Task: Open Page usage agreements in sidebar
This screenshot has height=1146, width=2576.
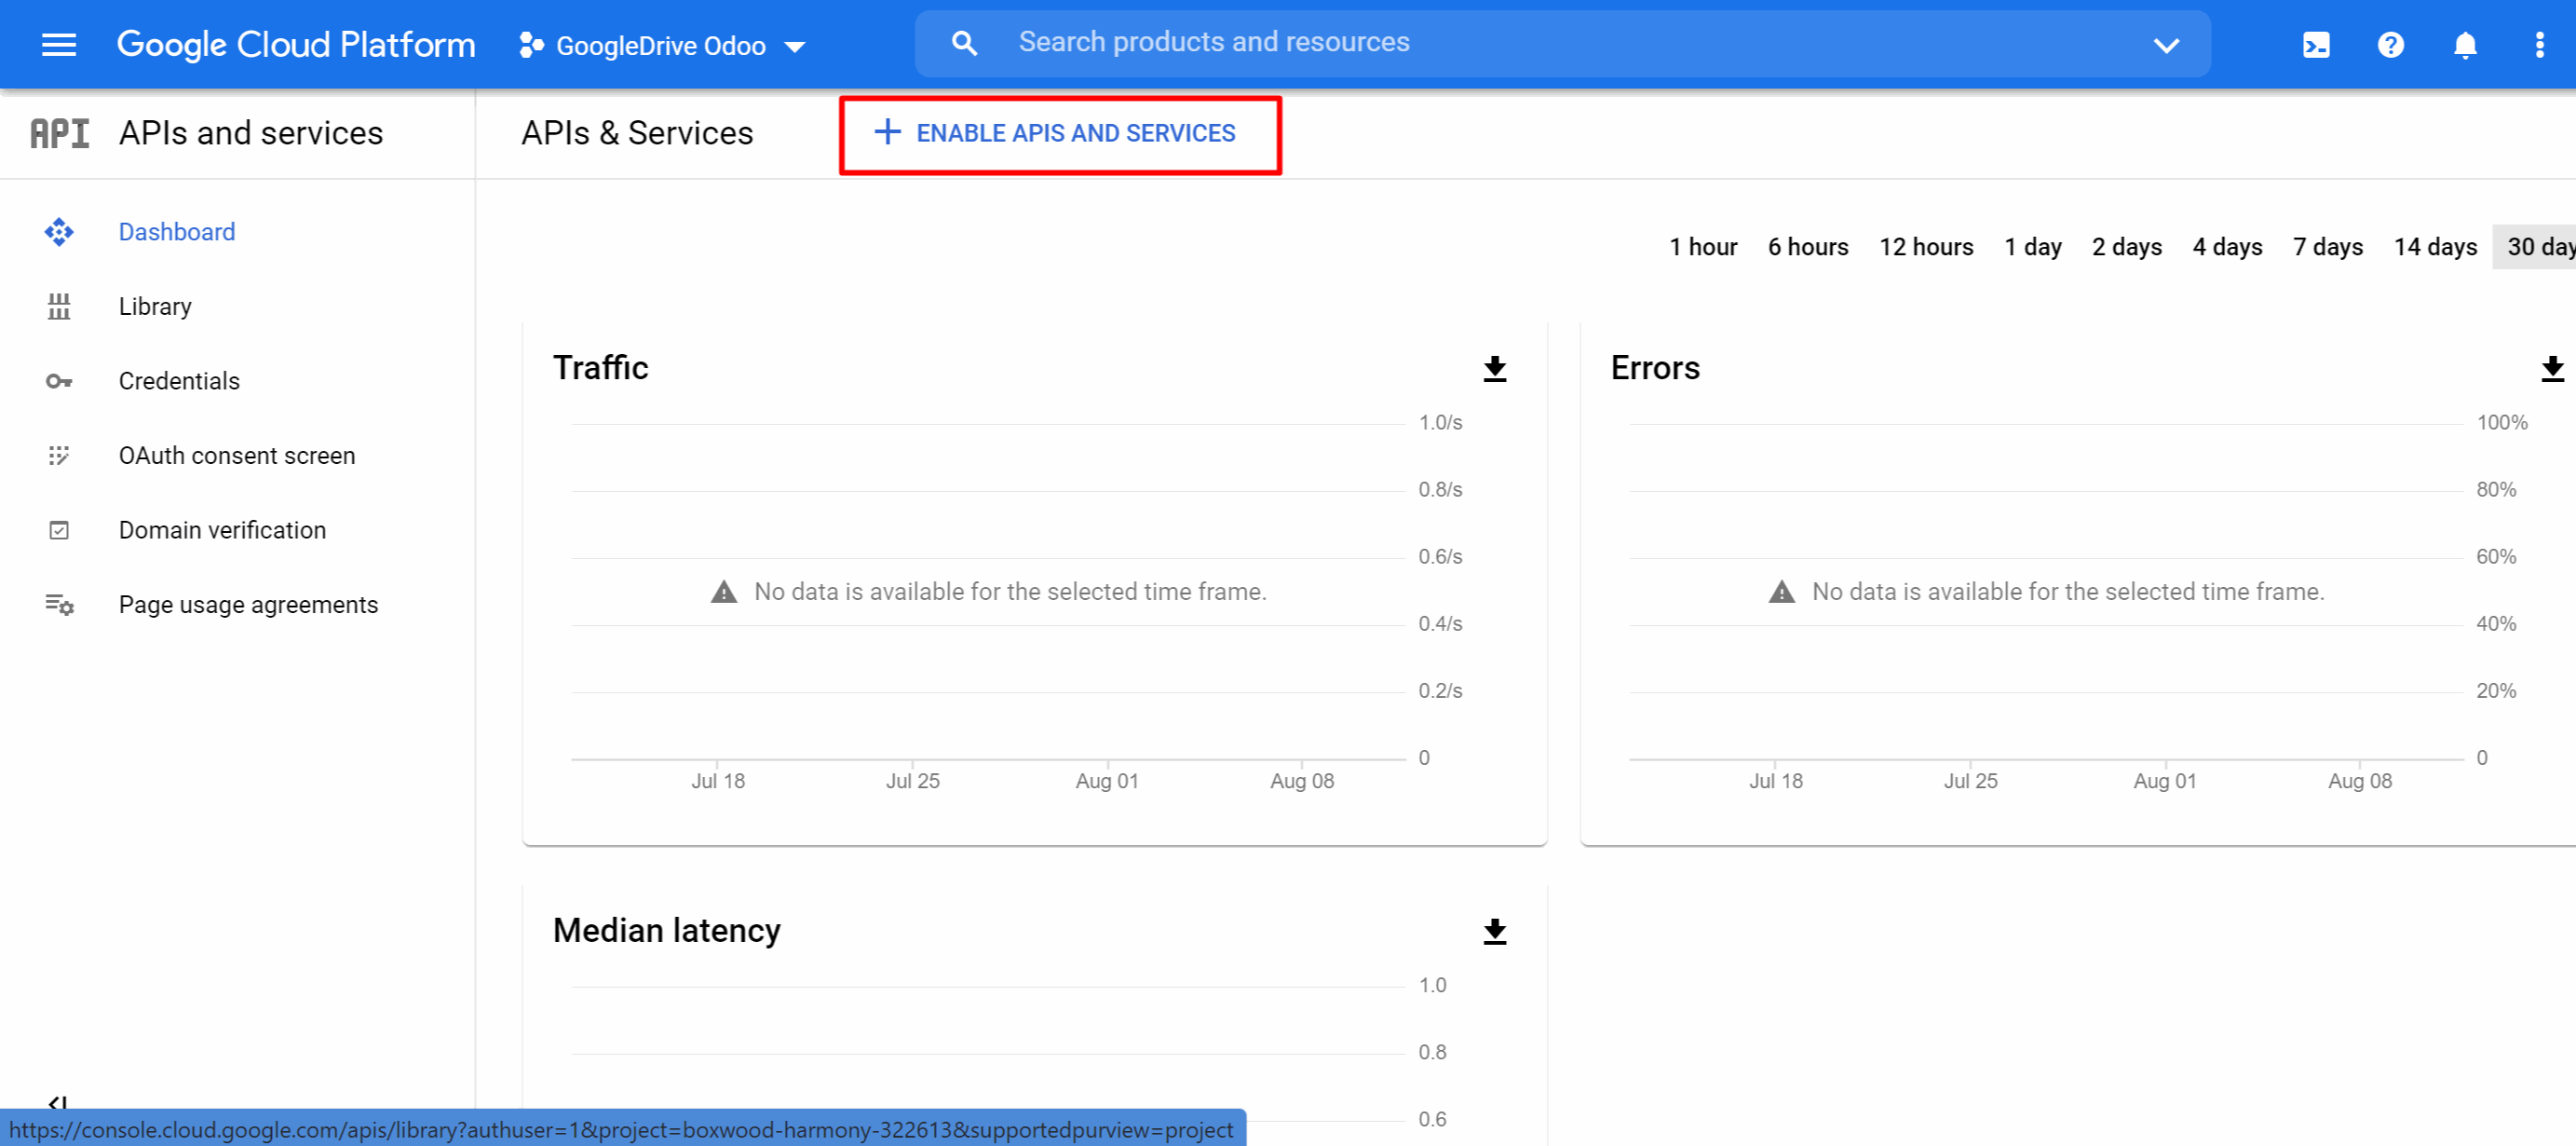Action: (248, 605)
